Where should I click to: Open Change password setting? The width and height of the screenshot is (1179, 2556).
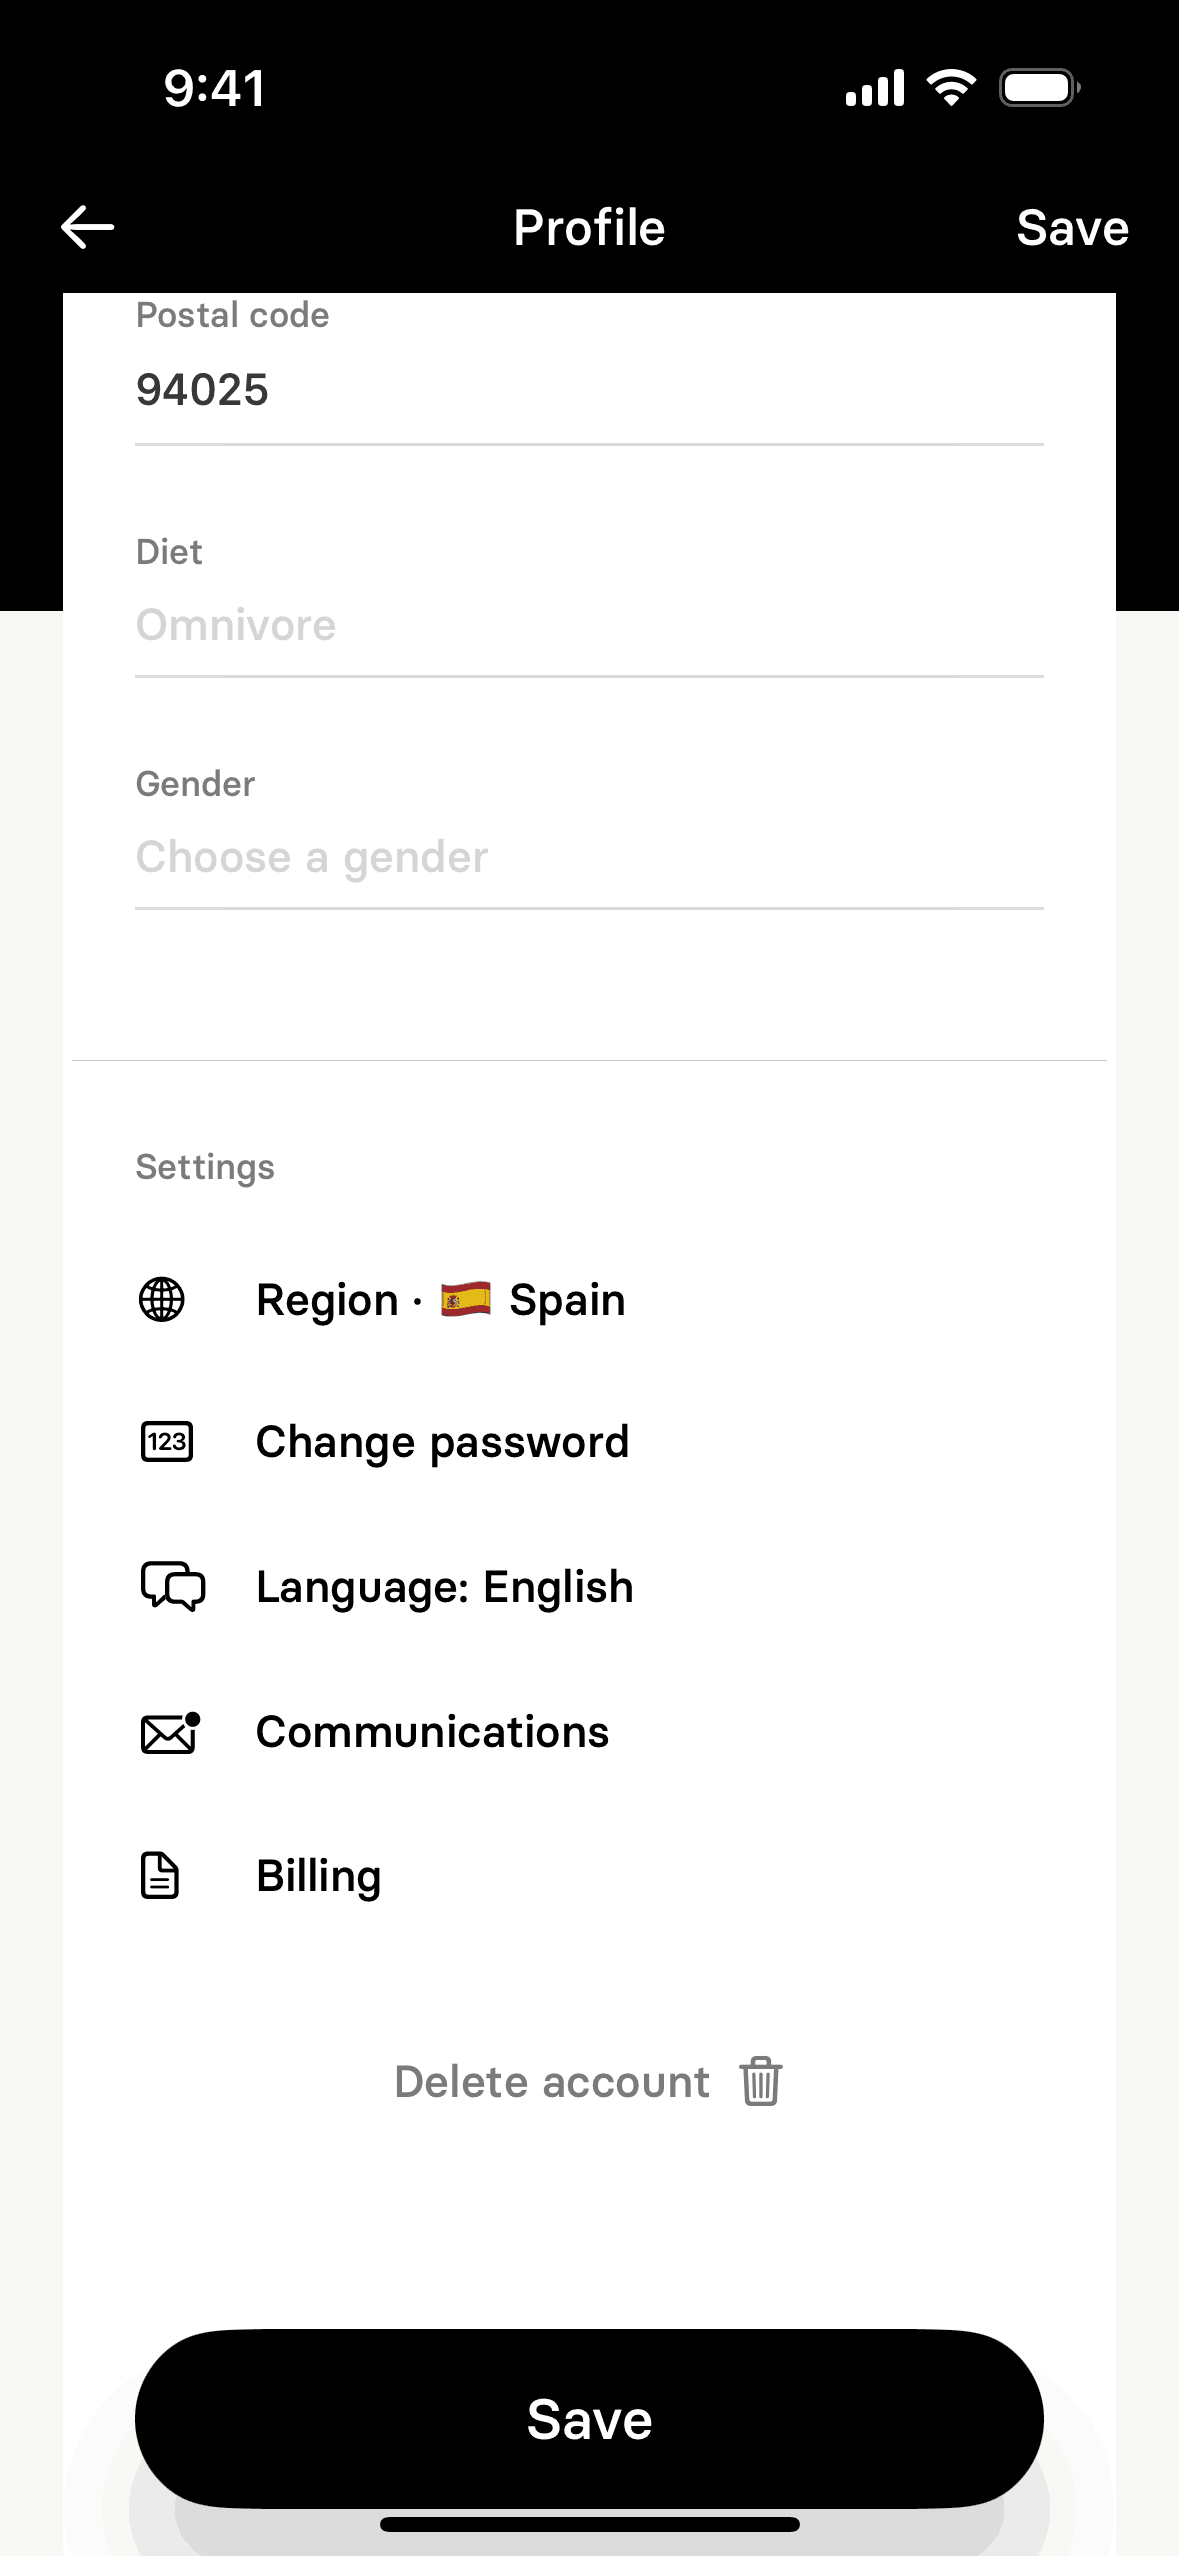point(442,1442)
